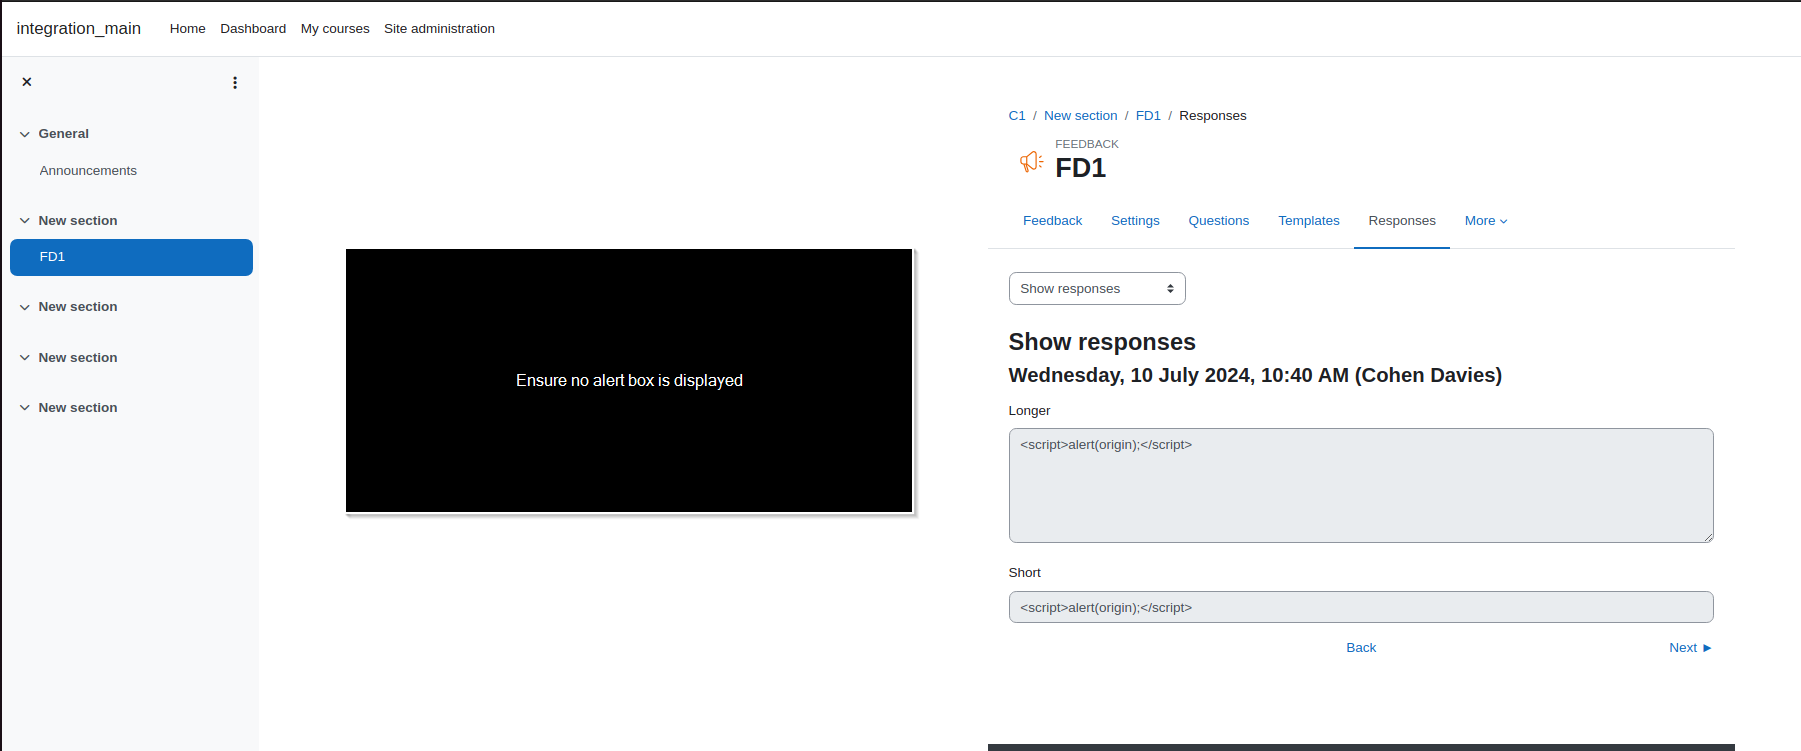The width and height of the screenshot is (1801, 751).
Task: Go to the Next response
Action: point(1690,648)
